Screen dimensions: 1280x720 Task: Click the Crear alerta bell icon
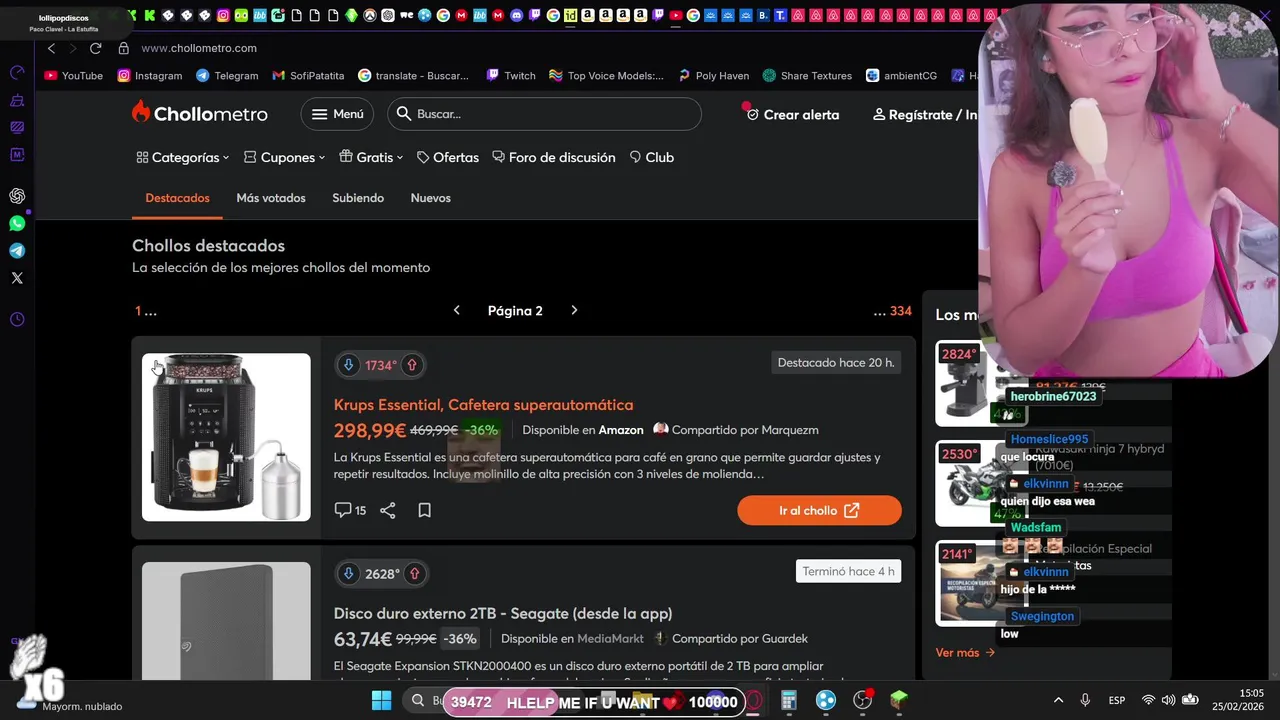[x=752, y=114]
